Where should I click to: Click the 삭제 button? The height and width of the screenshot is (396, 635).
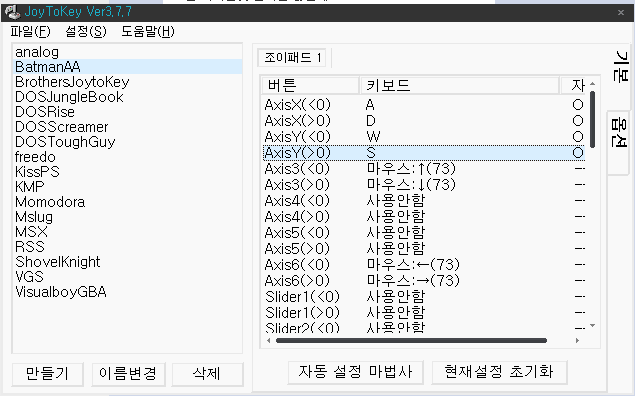point(207,374)
